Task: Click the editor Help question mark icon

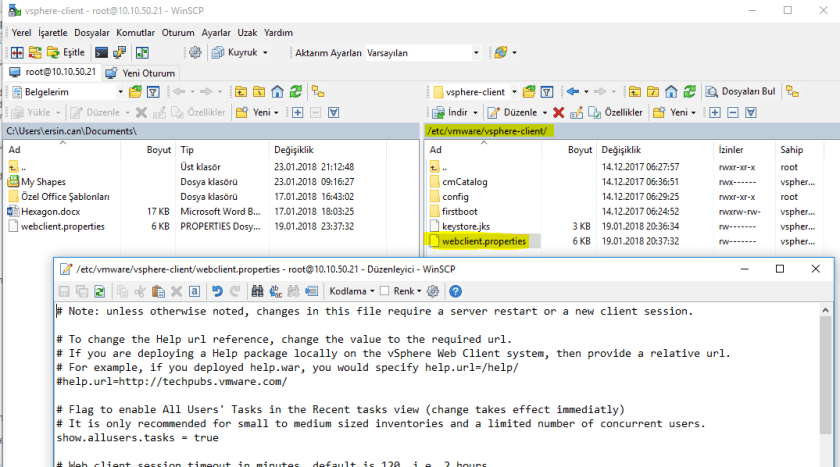Action: [455, 292]
